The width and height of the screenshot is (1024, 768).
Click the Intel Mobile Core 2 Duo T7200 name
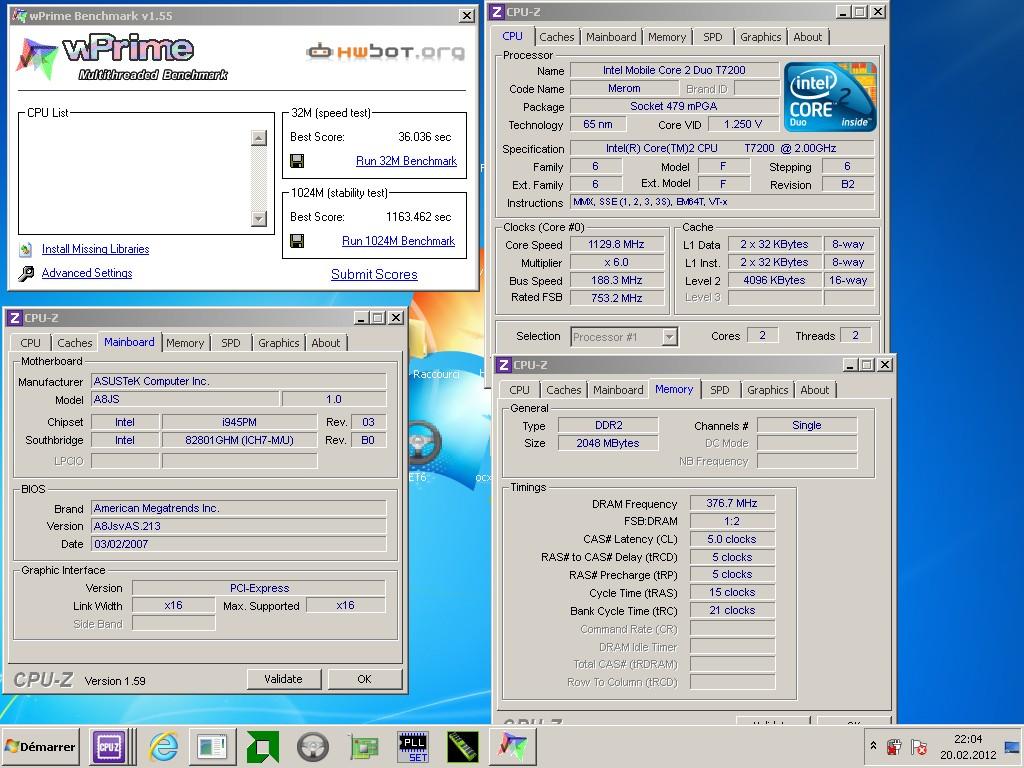(x=674, y=70)
